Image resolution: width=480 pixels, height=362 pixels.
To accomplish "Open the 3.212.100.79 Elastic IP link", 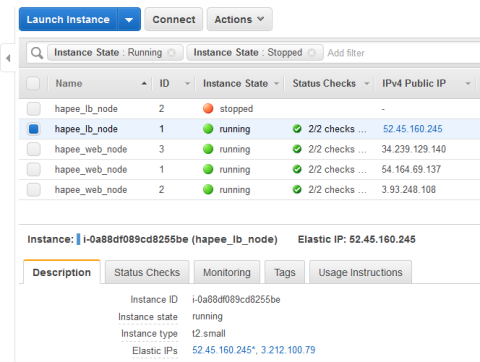I will [x=288, y=350].
